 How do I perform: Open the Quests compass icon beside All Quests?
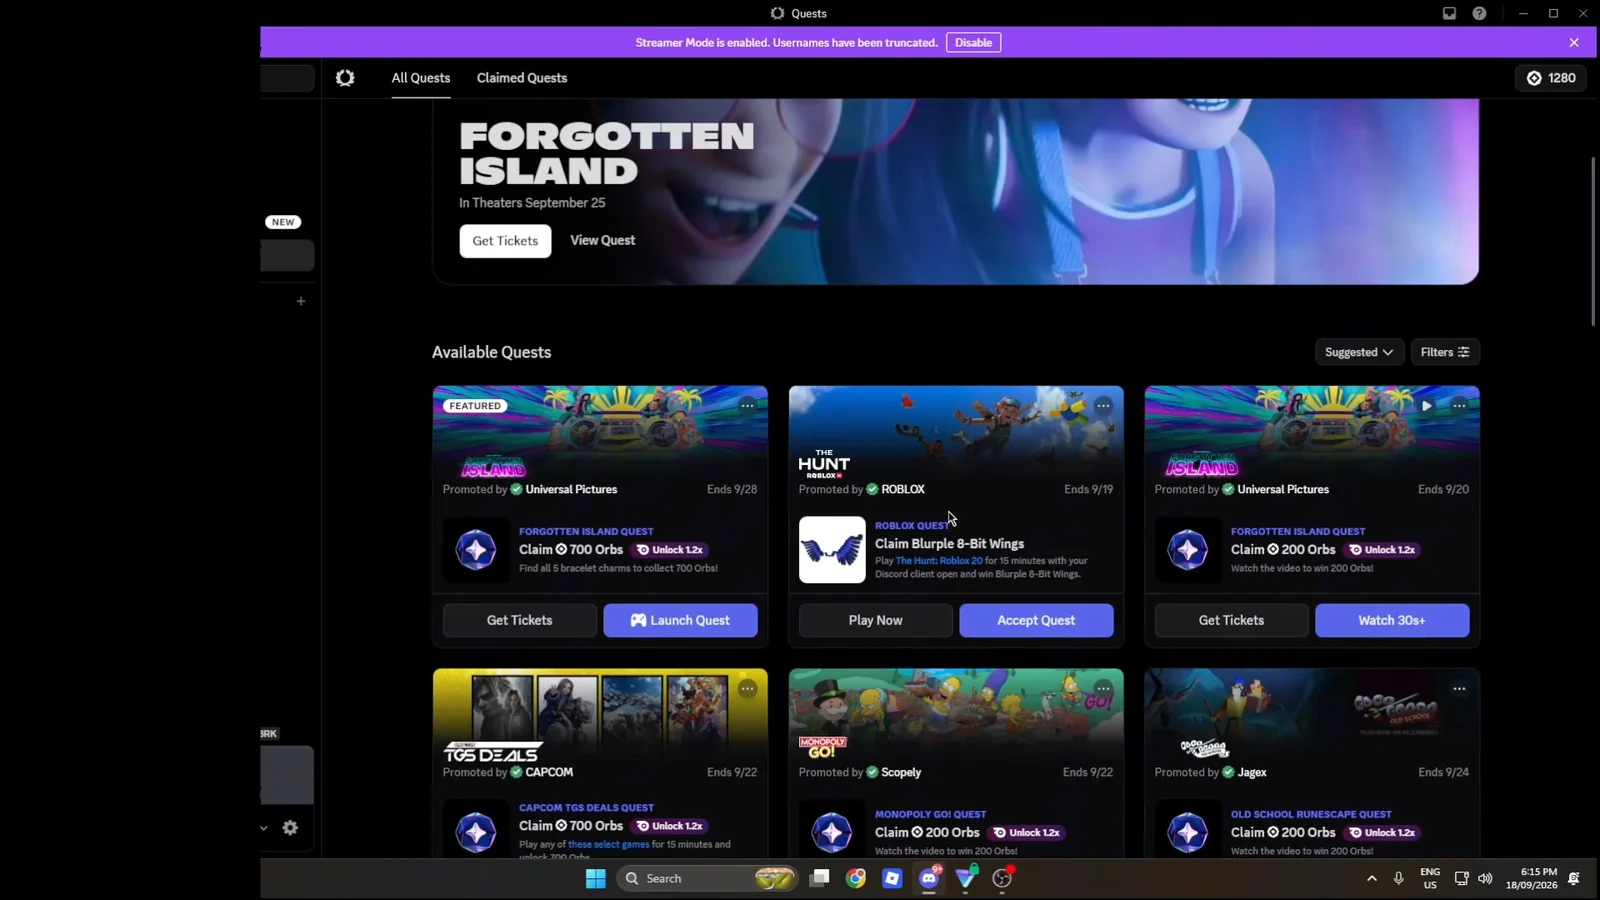tap(345, 78)
